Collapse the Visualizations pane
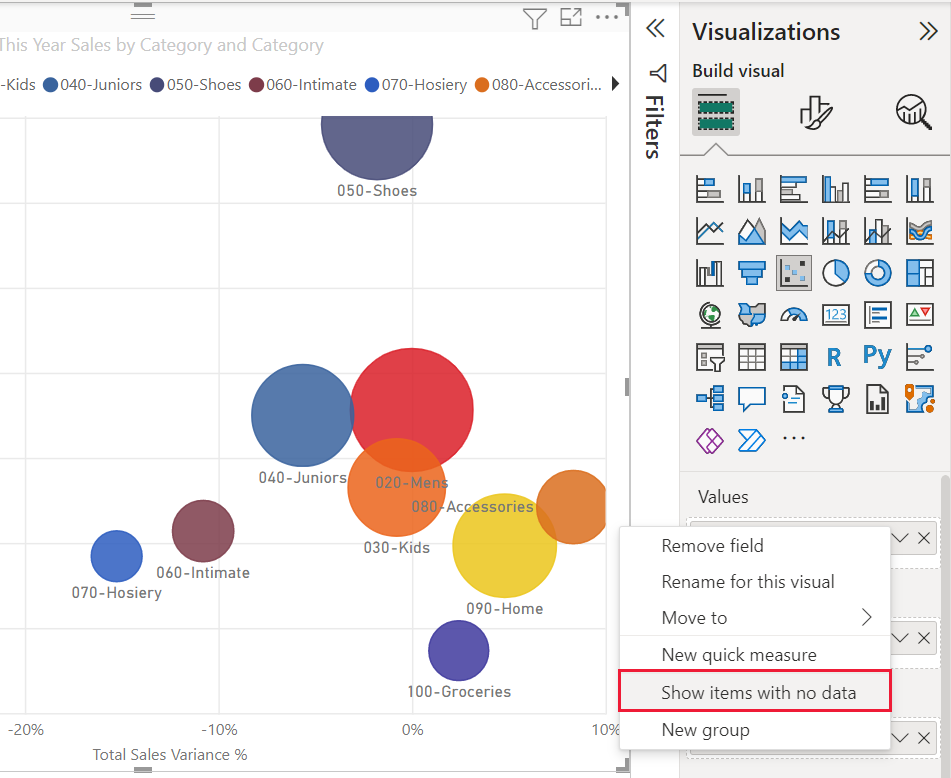The height and width of the screenshot is (778, 951). click(927, 31)
